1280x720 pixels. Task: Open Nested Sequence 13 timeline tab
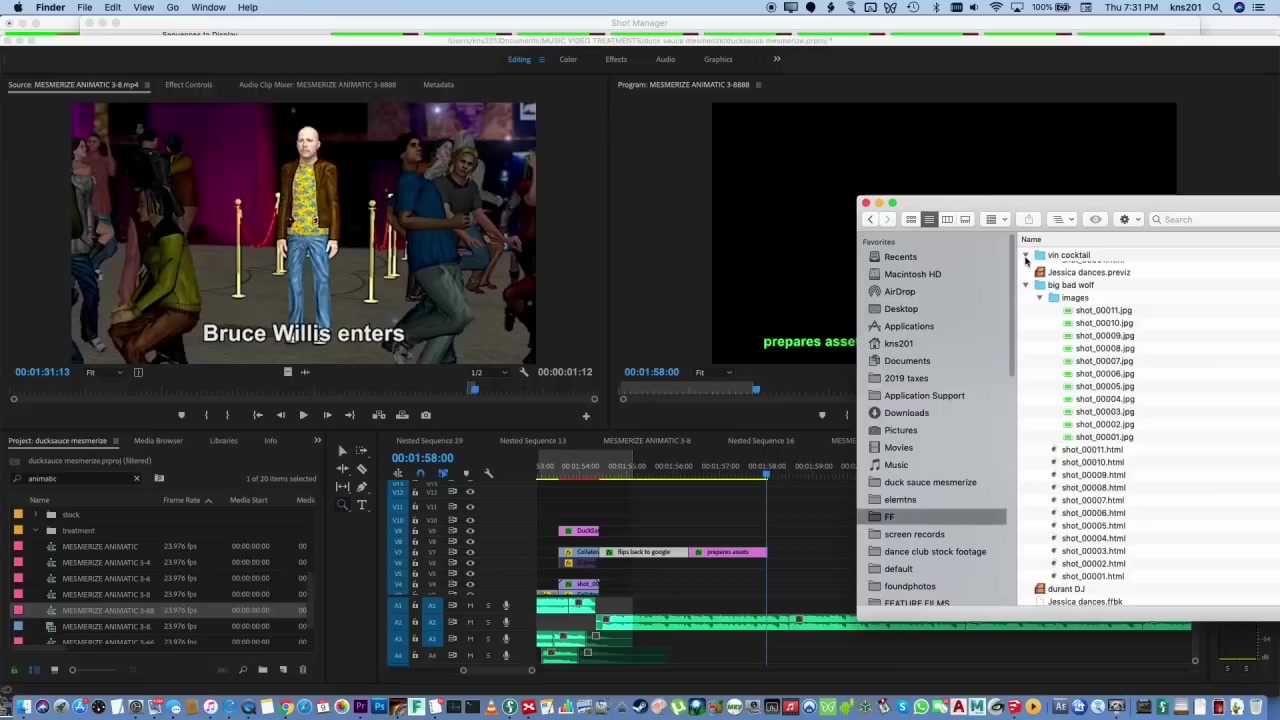coord(532,441)
